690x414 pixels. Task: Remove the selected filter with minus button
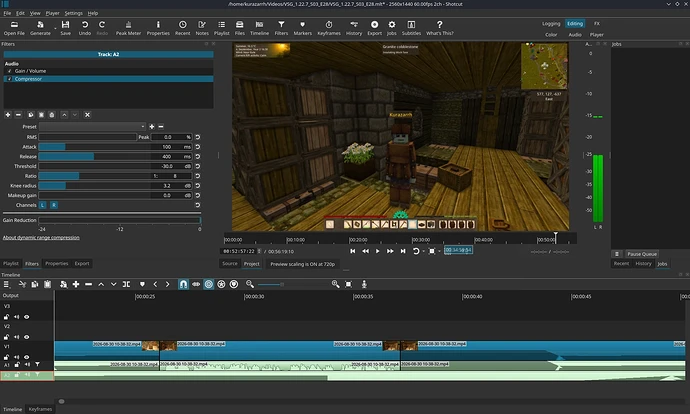point(18,115)
